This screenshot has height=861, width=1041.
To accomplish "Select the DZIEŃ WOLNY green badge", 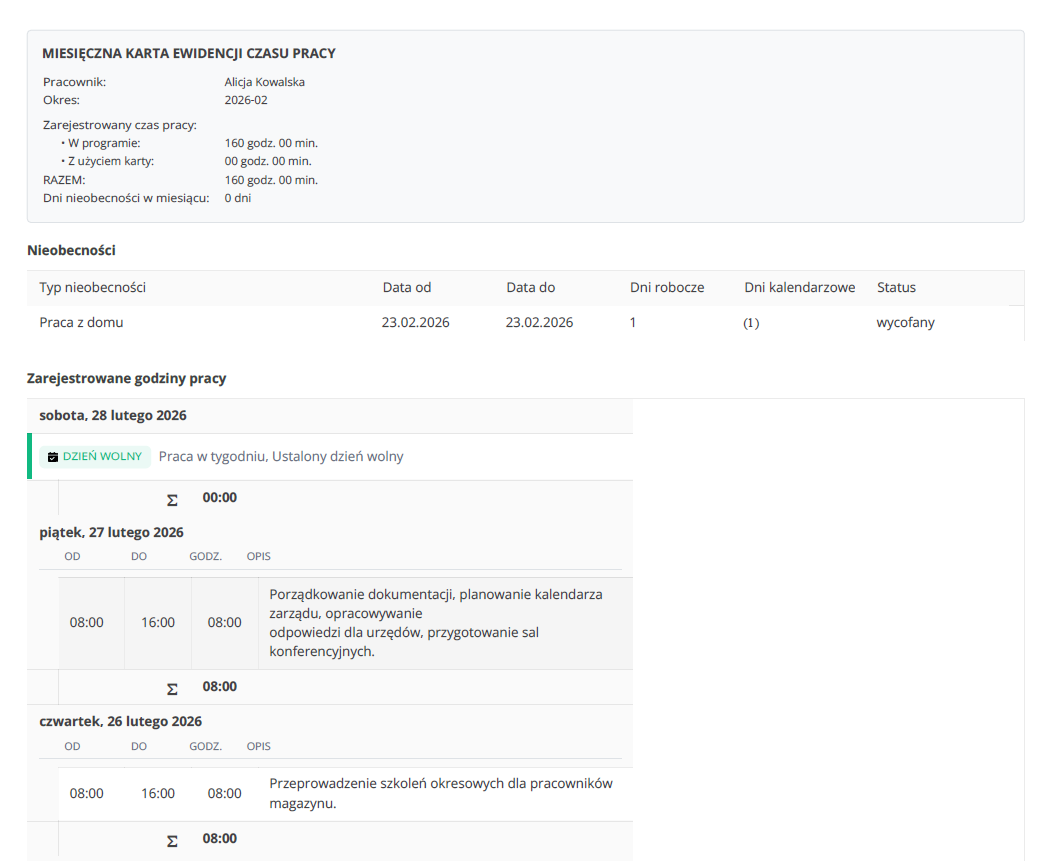I will pos(95,457).
